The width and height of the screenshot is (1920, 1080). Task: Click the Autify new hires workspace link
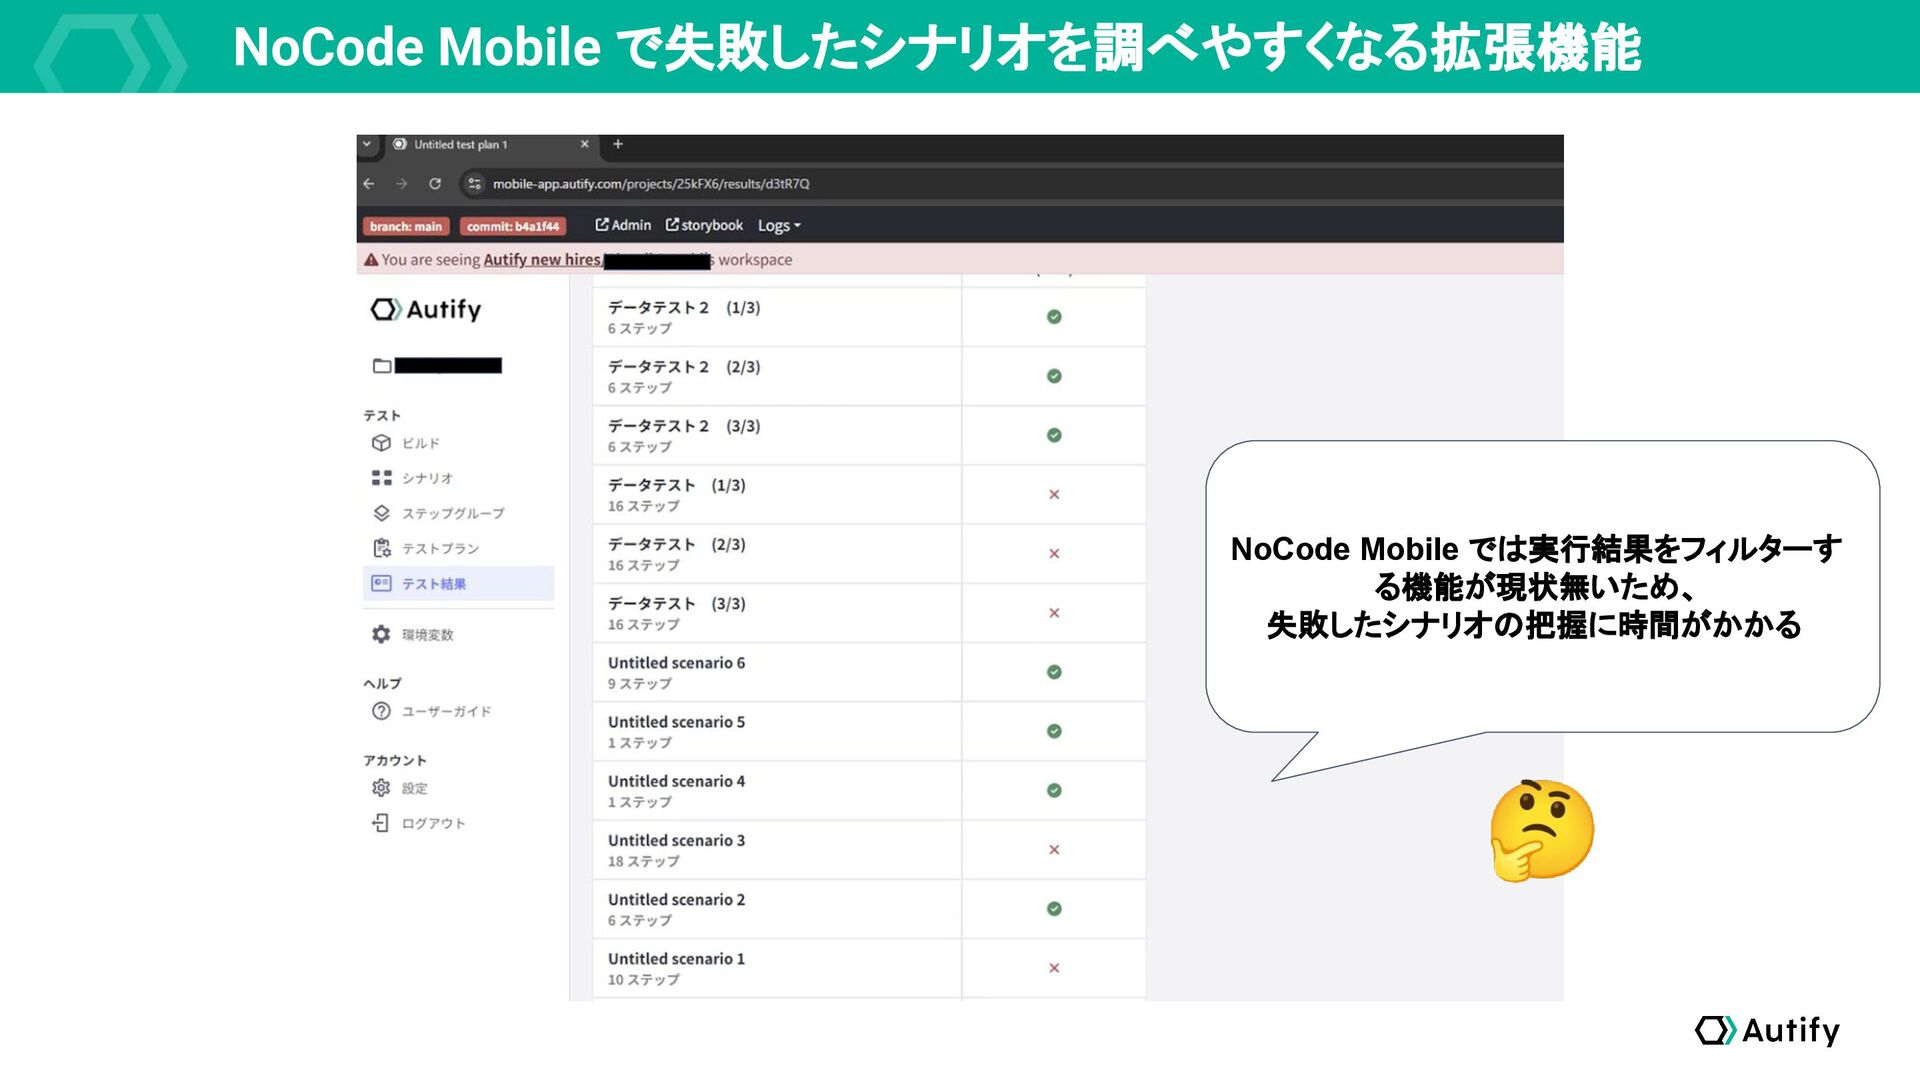(542, 260)
